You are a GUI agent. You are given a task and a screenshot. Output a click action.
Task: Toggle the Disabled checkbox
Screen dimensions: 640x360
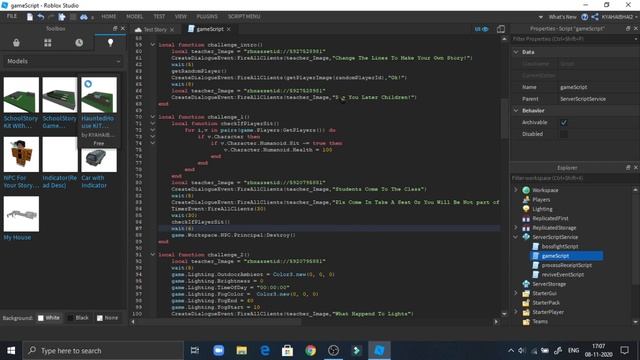564,134
